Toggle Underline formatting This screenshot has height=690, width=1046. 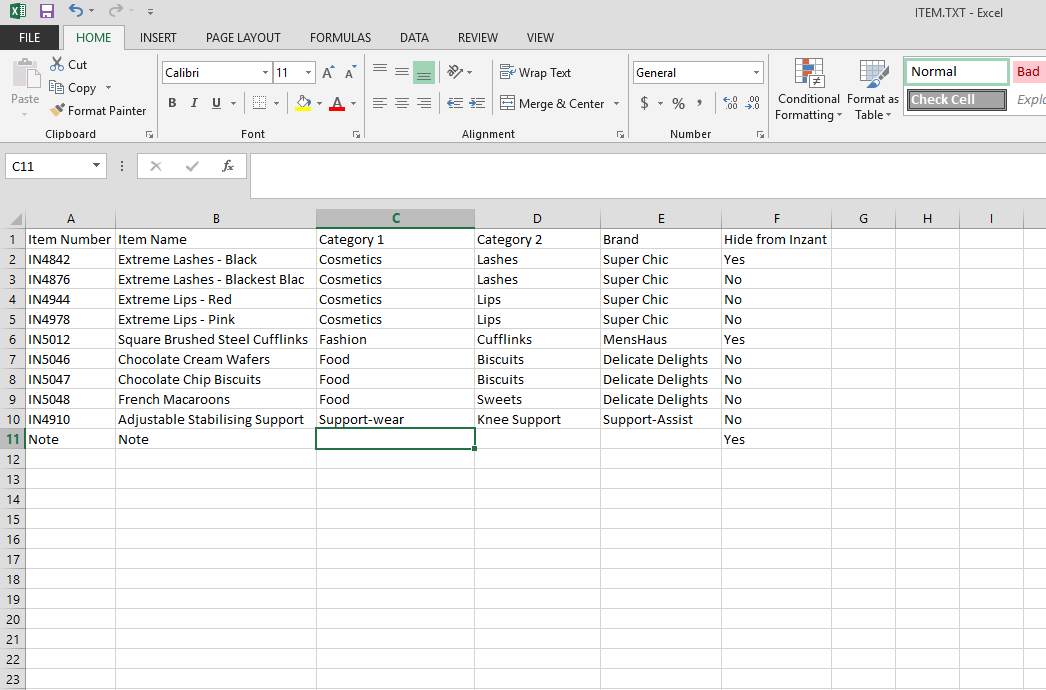pyautogui.click(x=216, y=103)
